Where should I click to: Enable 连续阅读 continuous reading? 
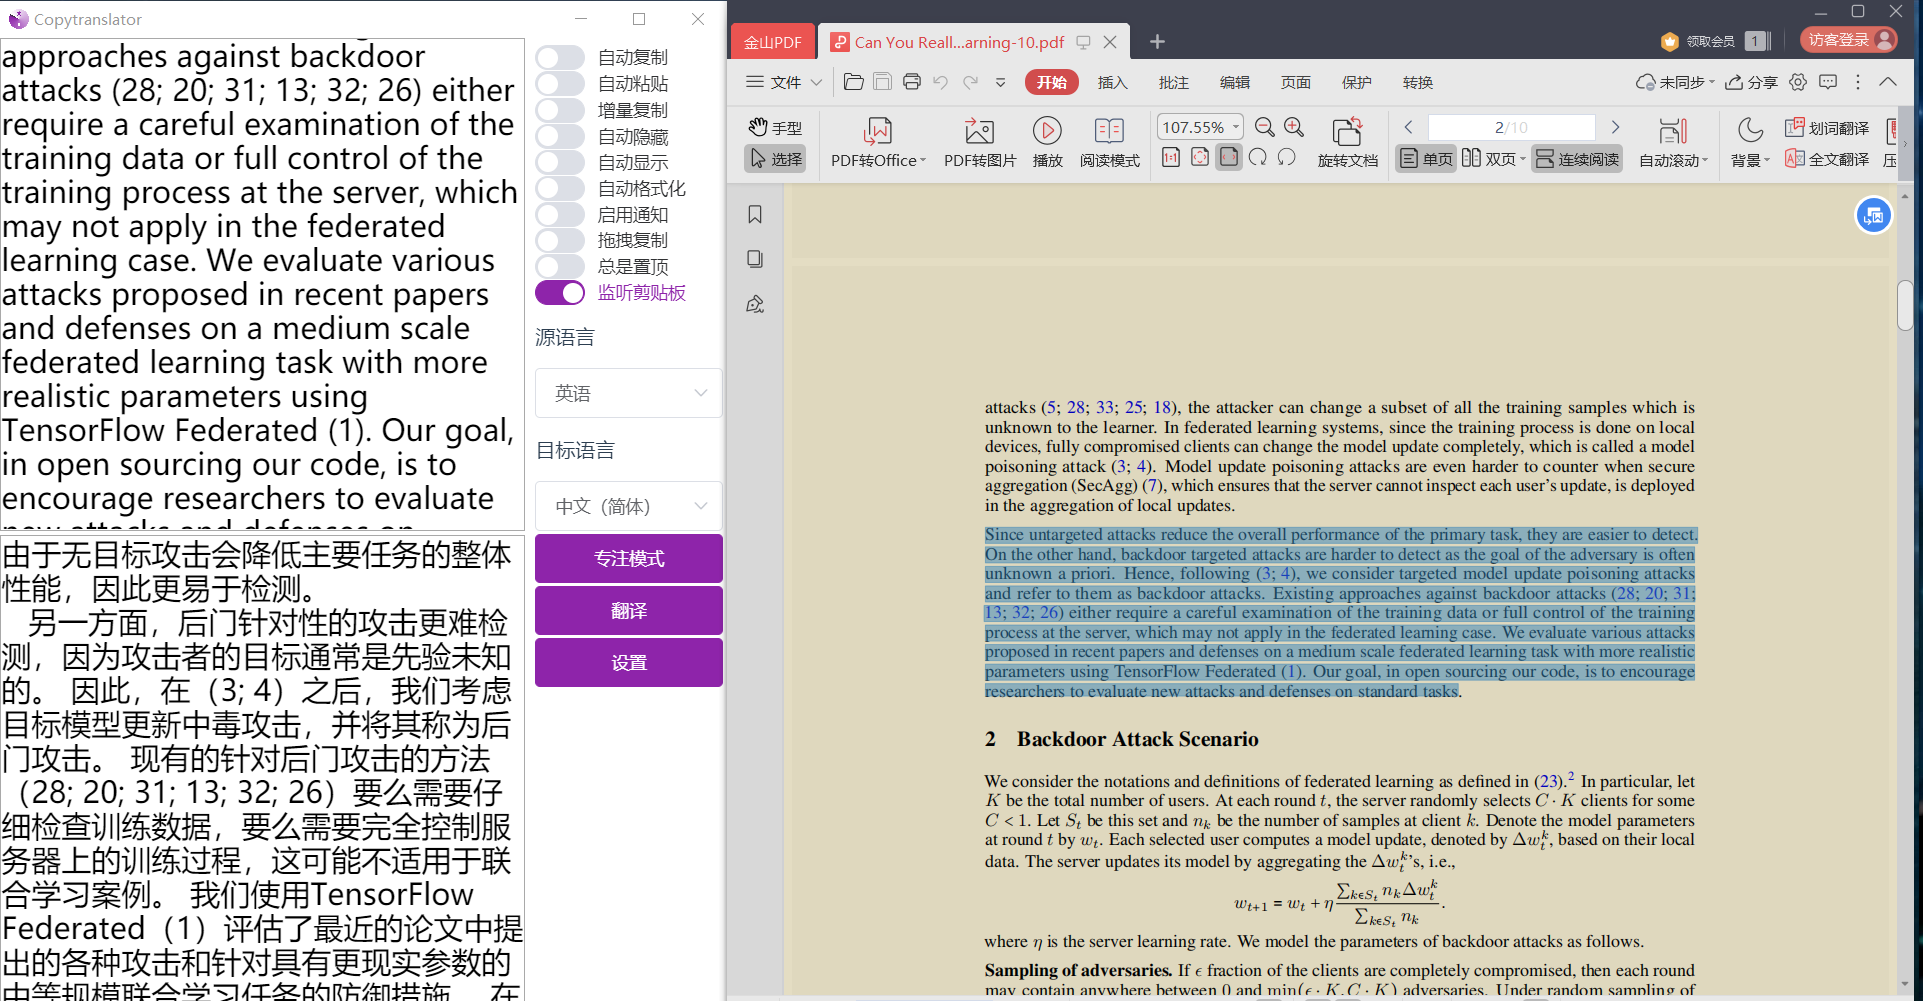(x=1577, y=158)
